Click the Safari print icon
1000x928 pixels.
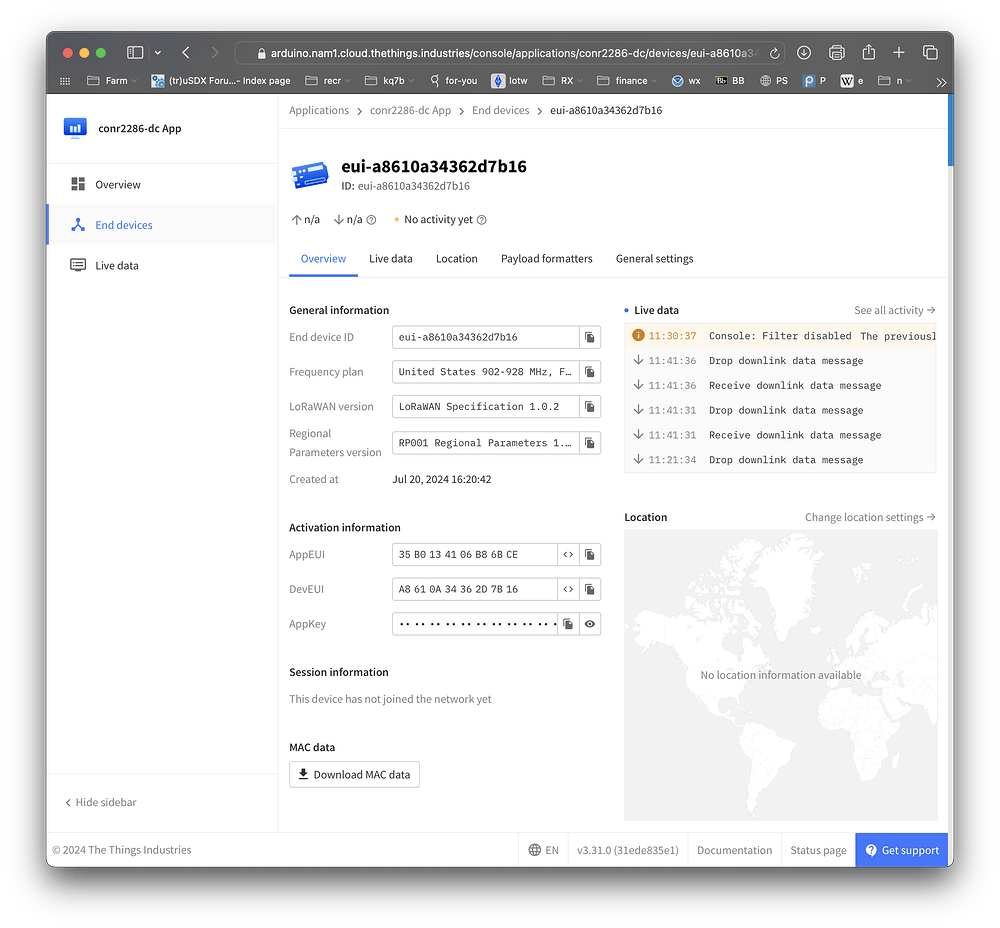tap(837, 53)
